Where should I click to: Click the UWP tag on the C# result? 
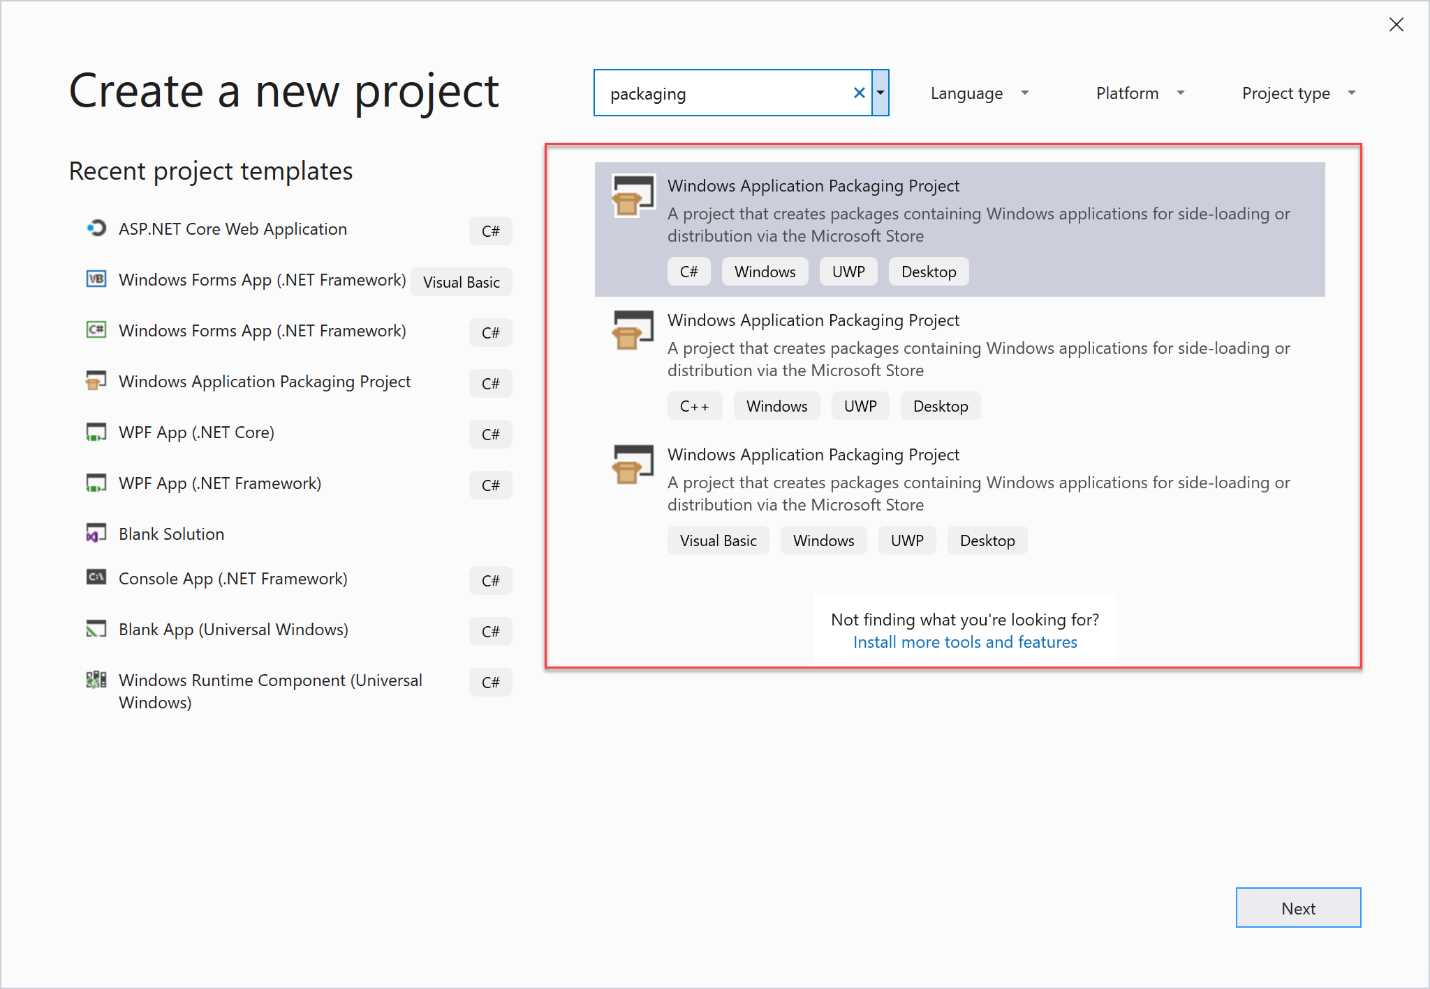coord(848,271)
